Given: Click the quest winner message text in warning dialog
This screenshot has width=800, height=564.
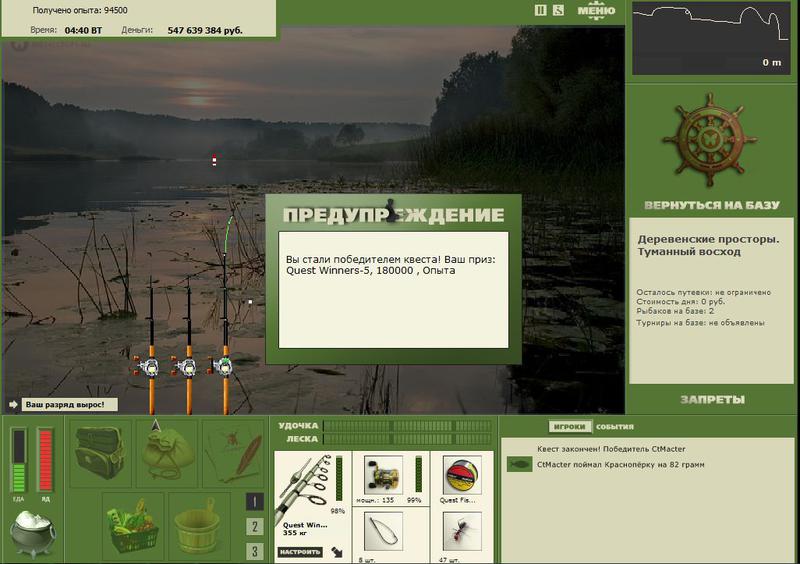Looking at the screenshot, I should click(x=390, y=265).
